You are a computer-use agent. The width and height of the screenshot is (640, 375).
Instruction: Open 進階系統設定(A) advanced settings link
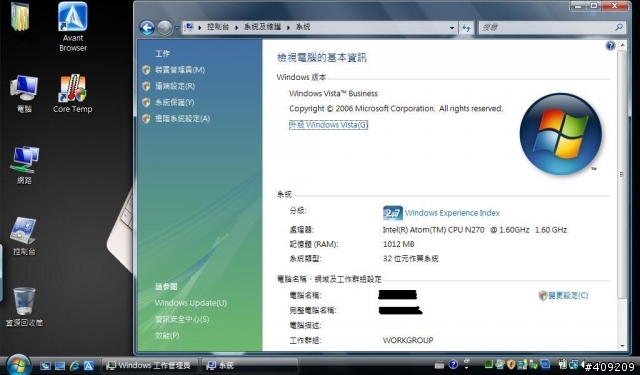tap(182, 119)
